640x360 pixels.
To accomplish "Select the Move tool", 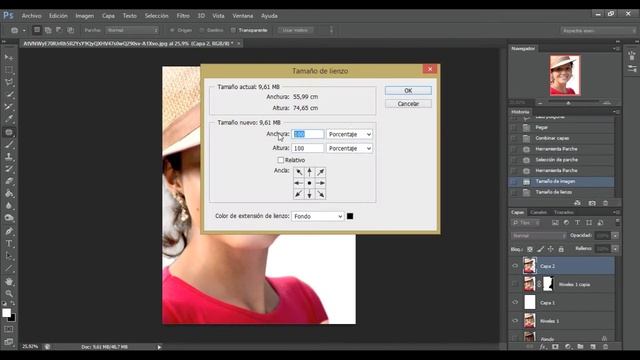I will tap(9, 57).
